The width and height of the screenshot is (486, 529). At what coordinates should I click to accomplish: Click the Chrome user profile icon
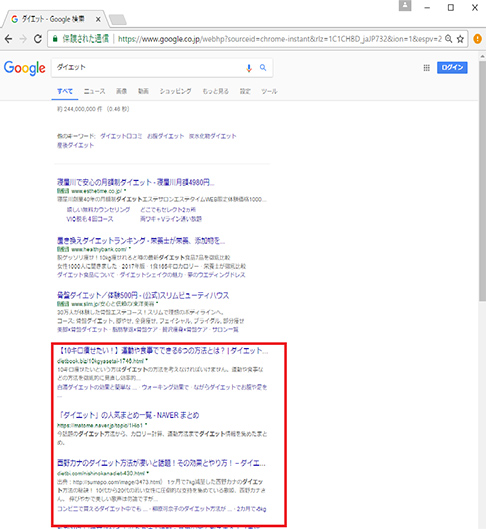coord(405,6)
